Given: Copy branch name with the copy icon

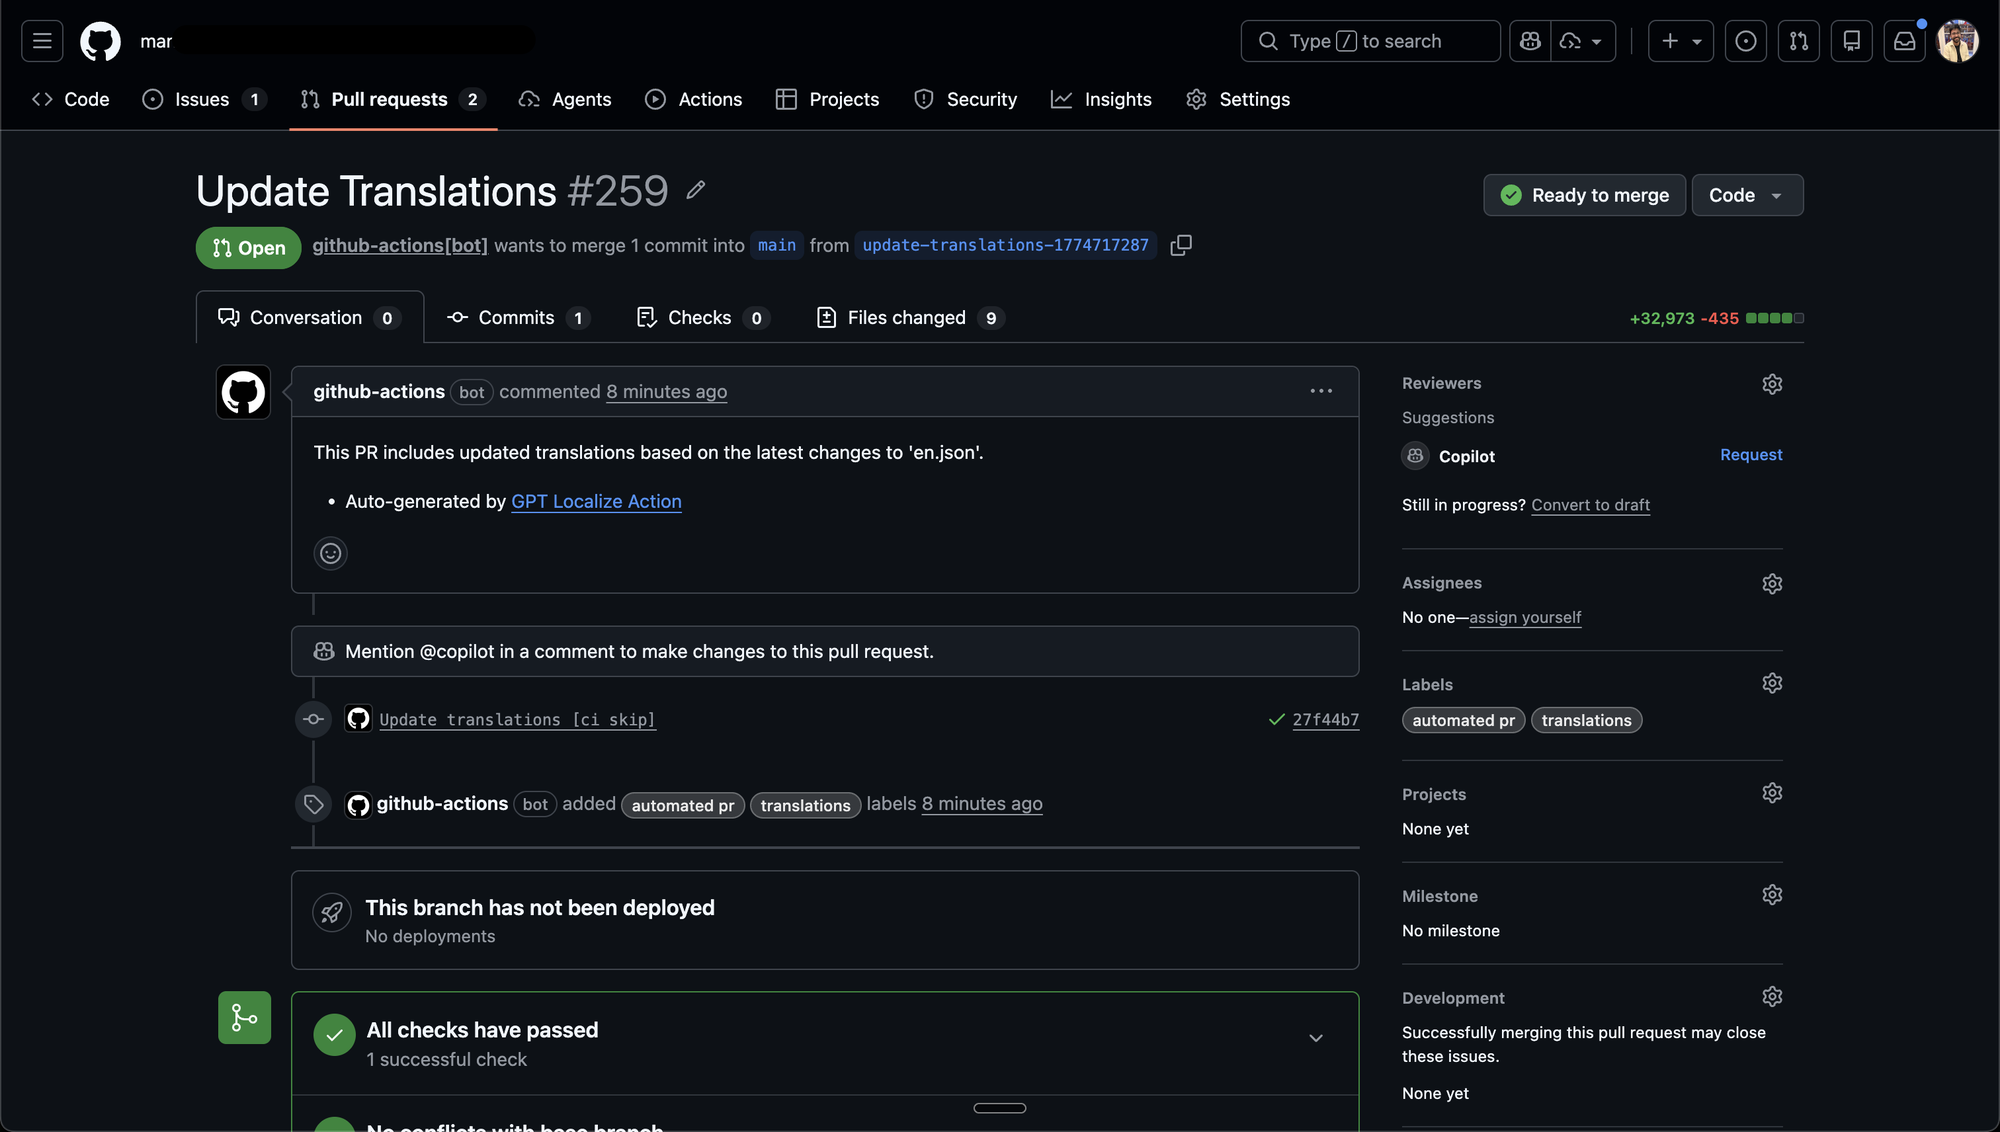Looking at the screenshot, I should [x=1181, y=245].
